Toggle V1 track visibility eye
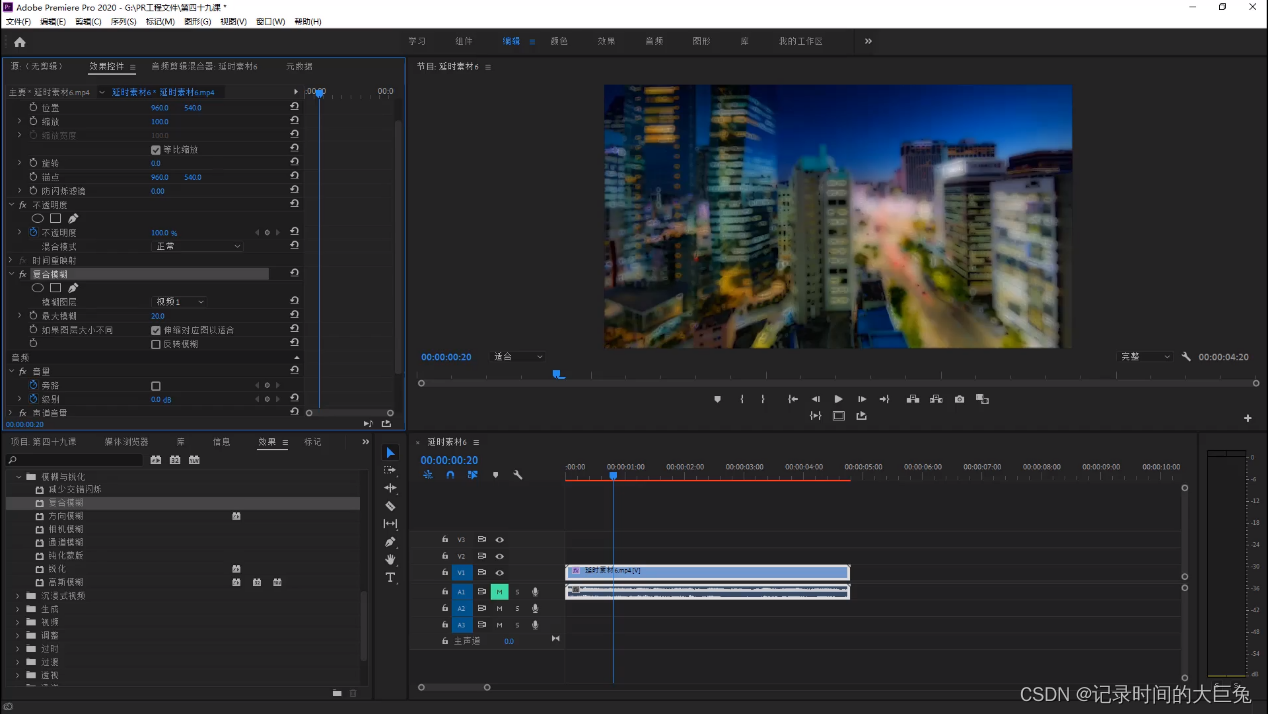This screenshot has height=714, width=1268. [x=499, y=573]
